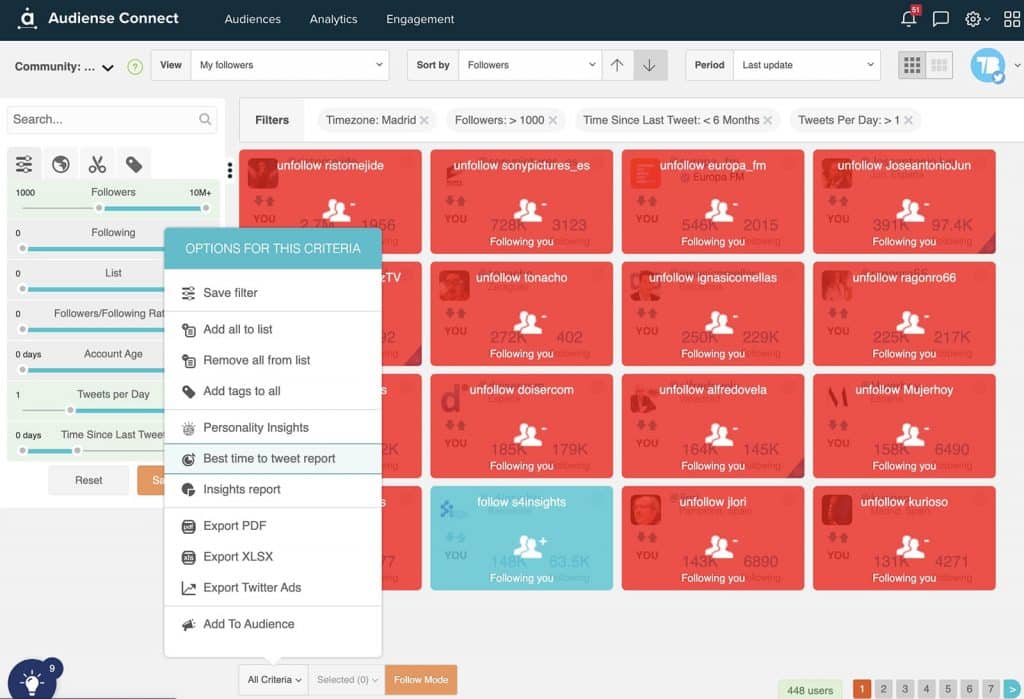
Task: Choose Remove all from list
Action: point(272,360)
